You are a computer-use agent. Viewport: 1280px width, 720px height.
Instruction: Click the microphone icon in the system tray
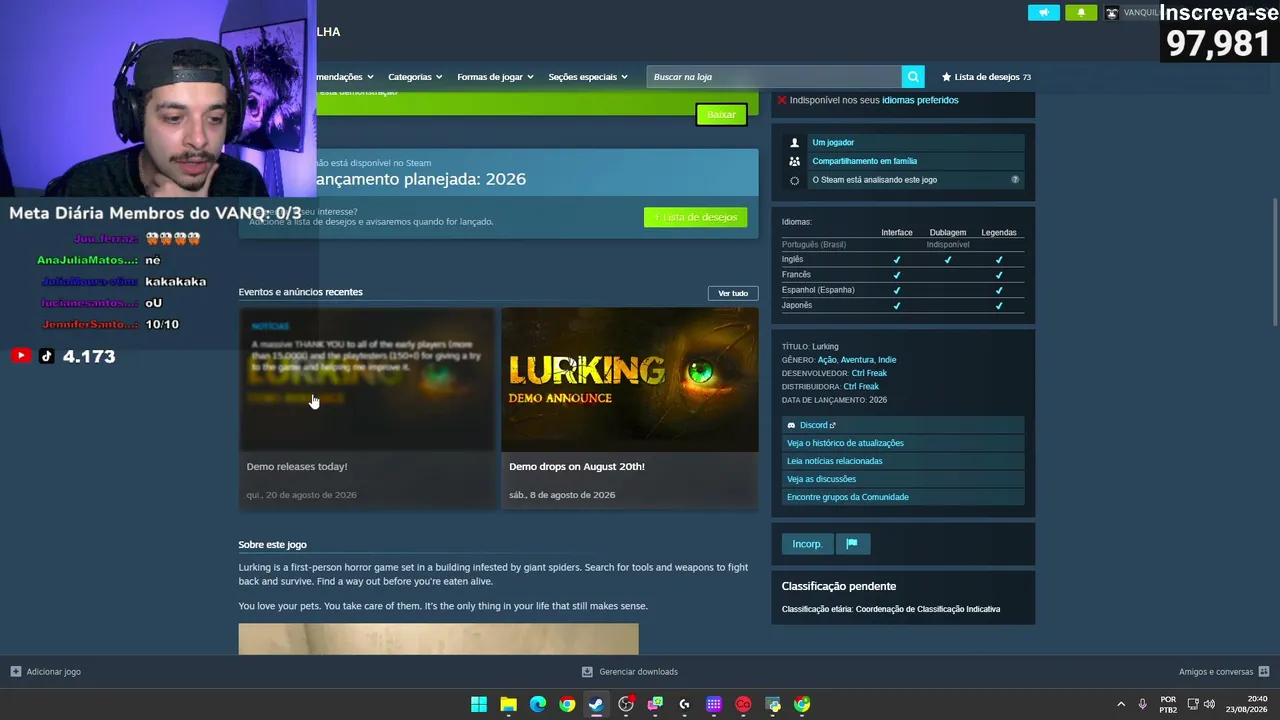pos(1142,704)
